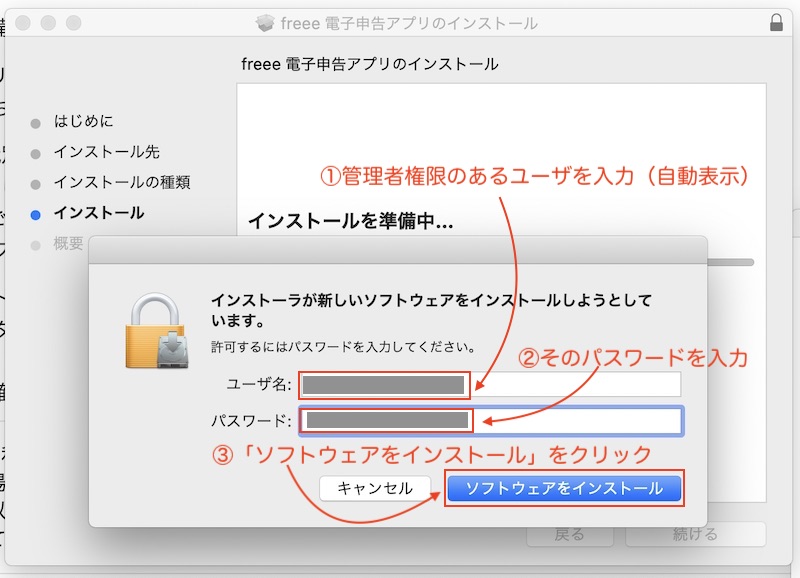Viewport: 800px width, 578px height.
Task: Click the 続ける button
Action: click(695, 534)
